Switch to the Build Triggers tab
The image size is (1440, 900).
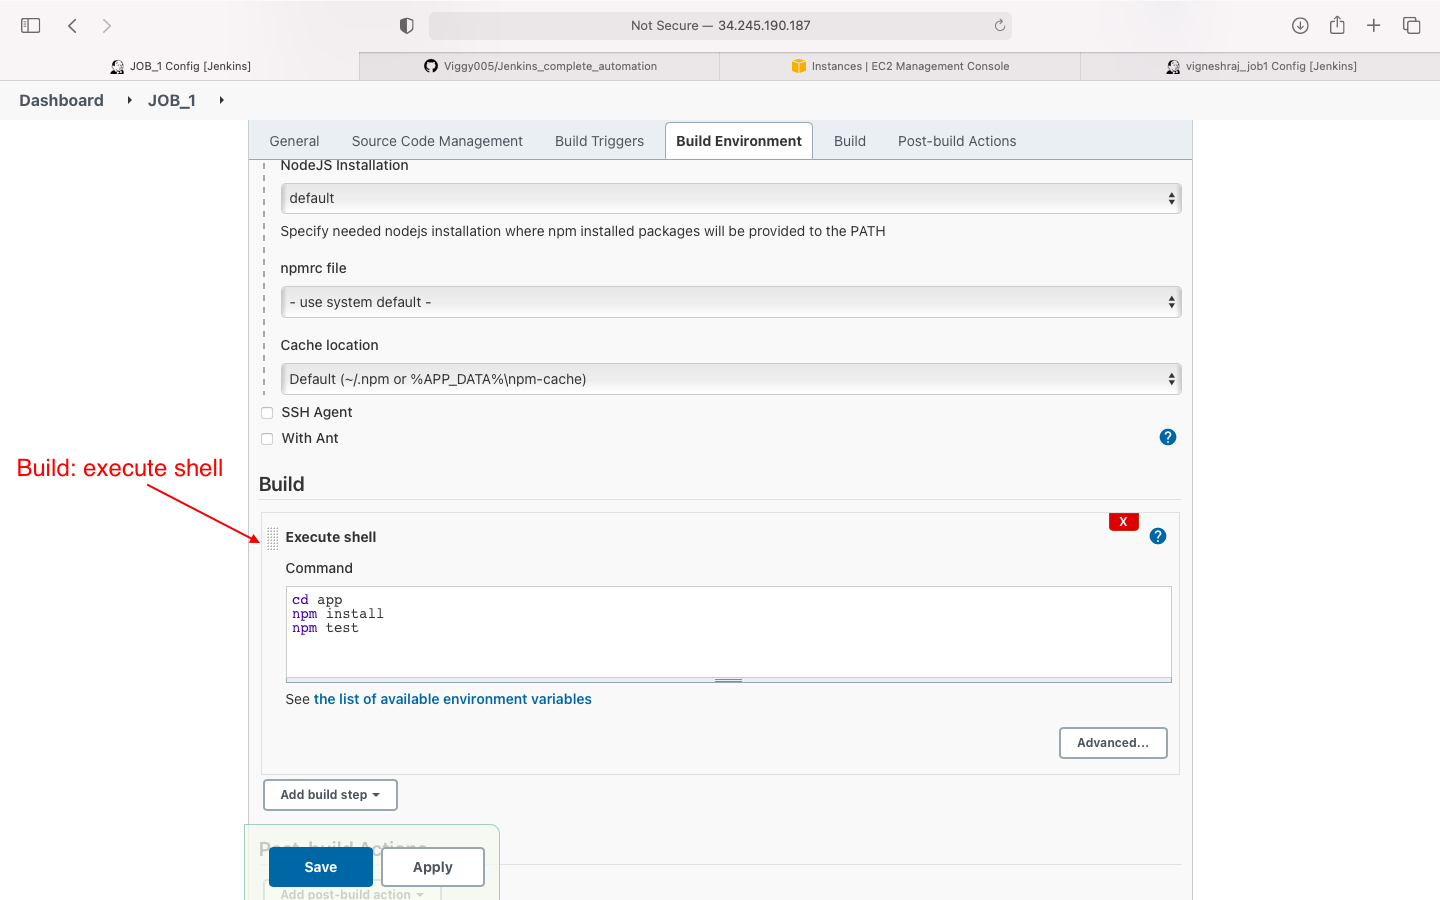tap(599, 141)
